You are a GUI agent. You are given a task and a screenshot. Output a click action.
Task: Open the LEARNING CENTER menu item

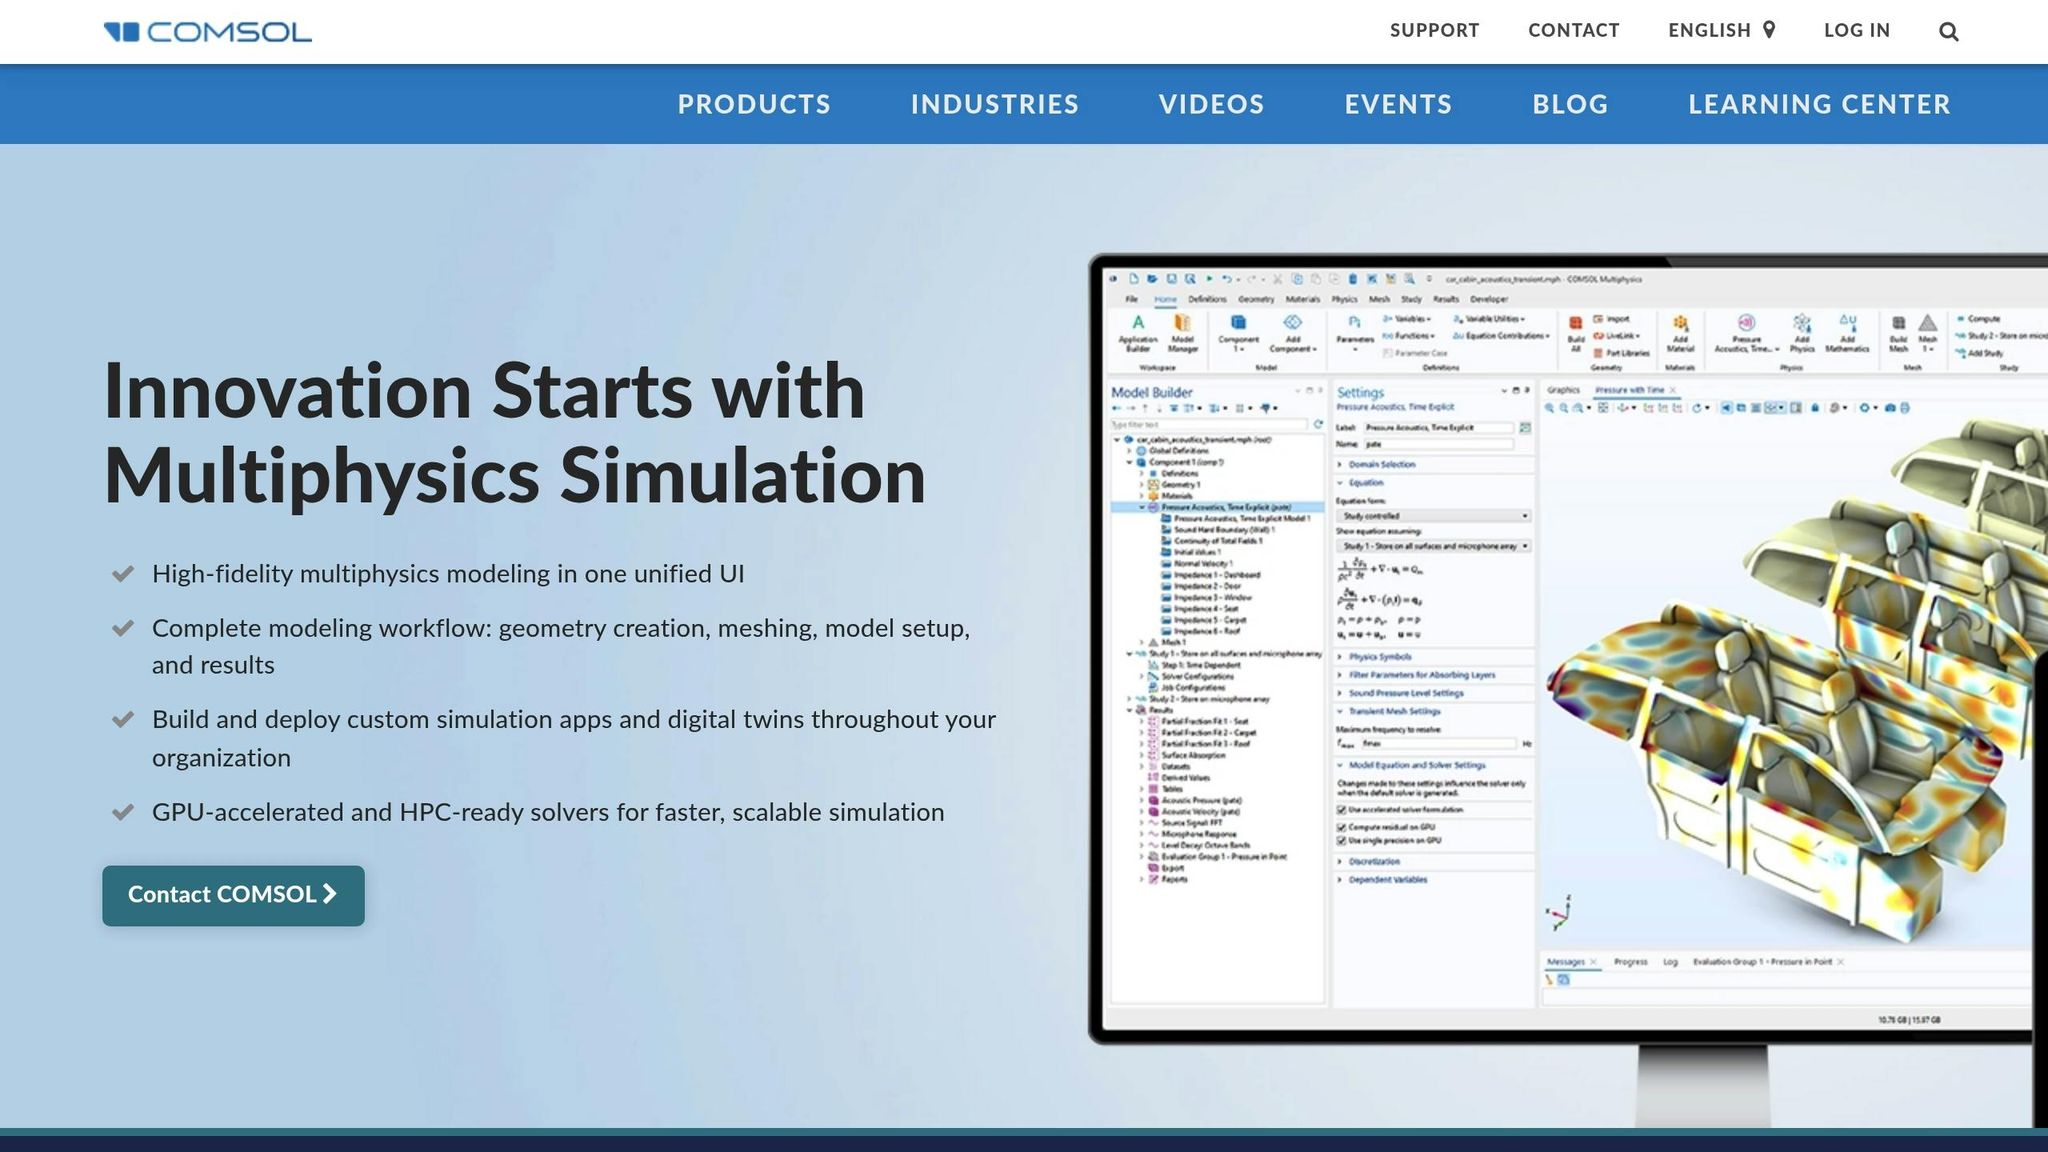point(1819,105)
